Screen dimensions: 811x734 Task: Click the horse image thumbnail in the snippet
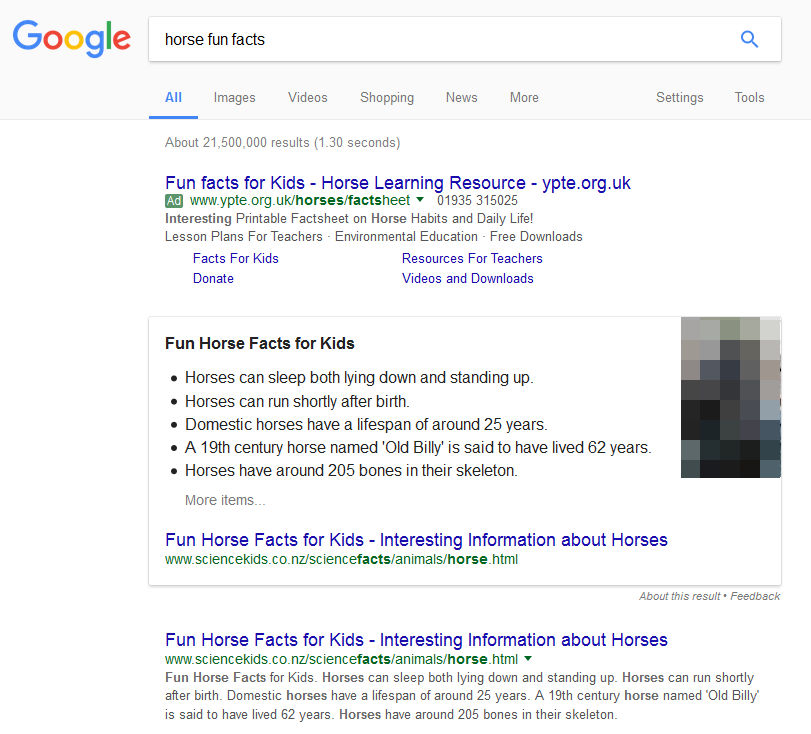click(x=731, y=397)
